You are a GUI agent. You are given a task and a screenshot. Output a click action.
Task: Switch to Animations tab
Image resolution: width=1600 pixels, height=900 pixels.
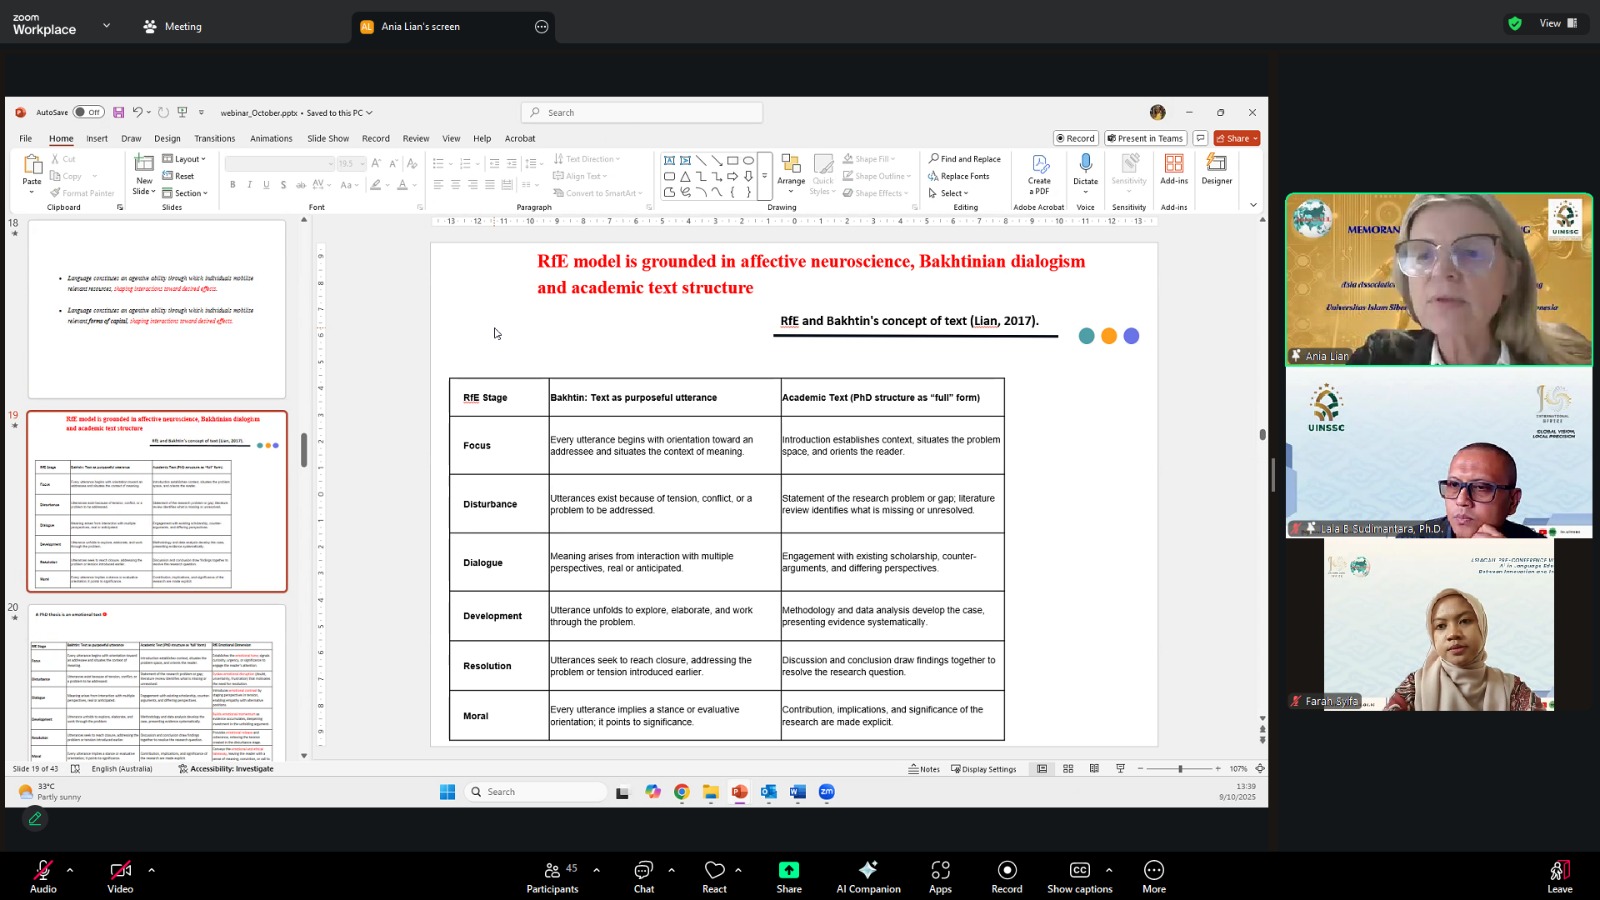pyautogui.click(x=271, y=138)
